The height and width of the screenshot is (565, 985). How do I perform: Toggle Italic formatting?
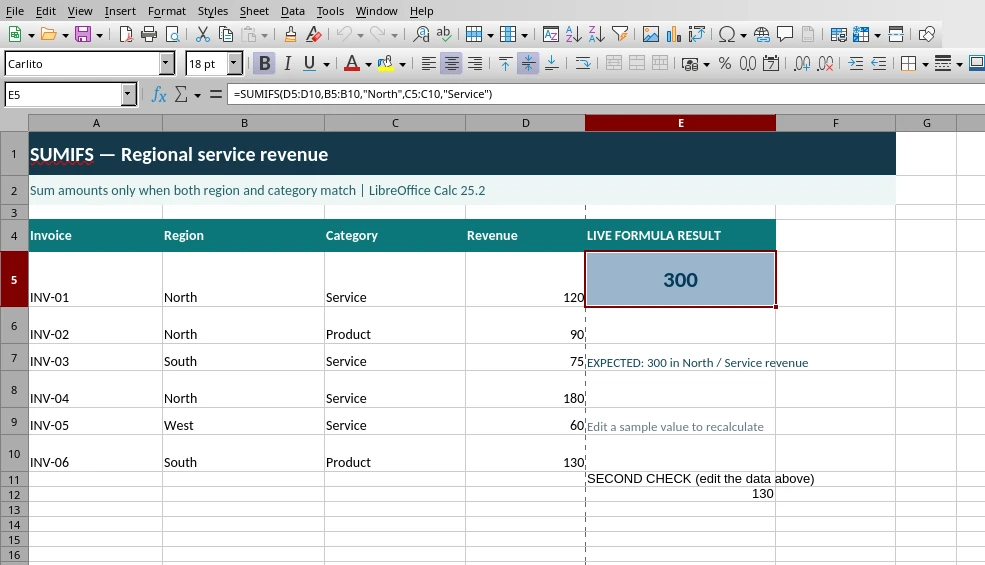287,63
